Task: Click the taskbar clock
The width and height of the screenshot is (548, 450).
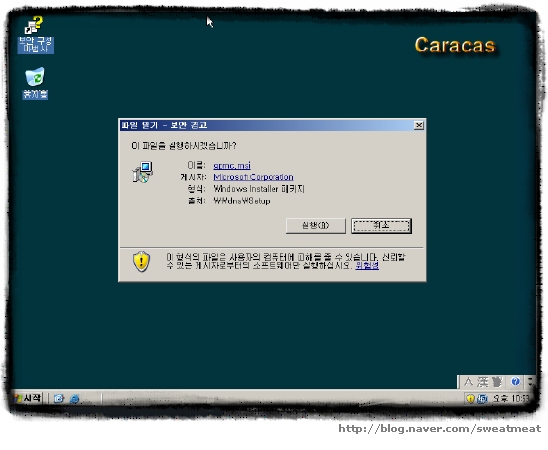Action: pos(511,398)
